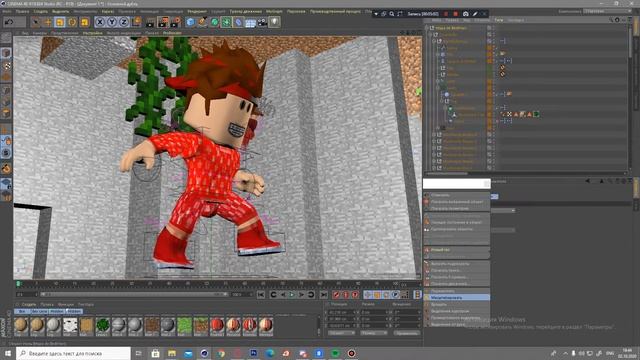Add a Cube primitive object
The height and width of the screenshot is (360, 640).
point(190,22)
